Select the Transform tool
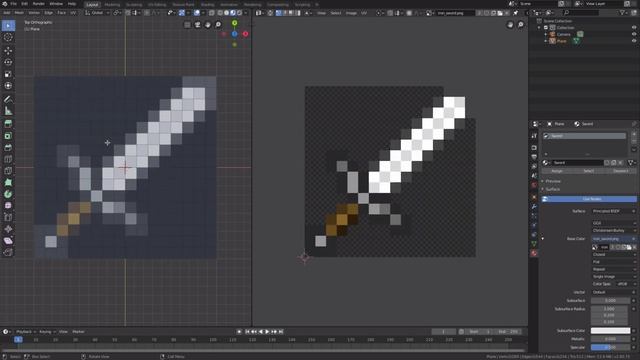Screen dimensions: 640x360 tap(8, 86)
